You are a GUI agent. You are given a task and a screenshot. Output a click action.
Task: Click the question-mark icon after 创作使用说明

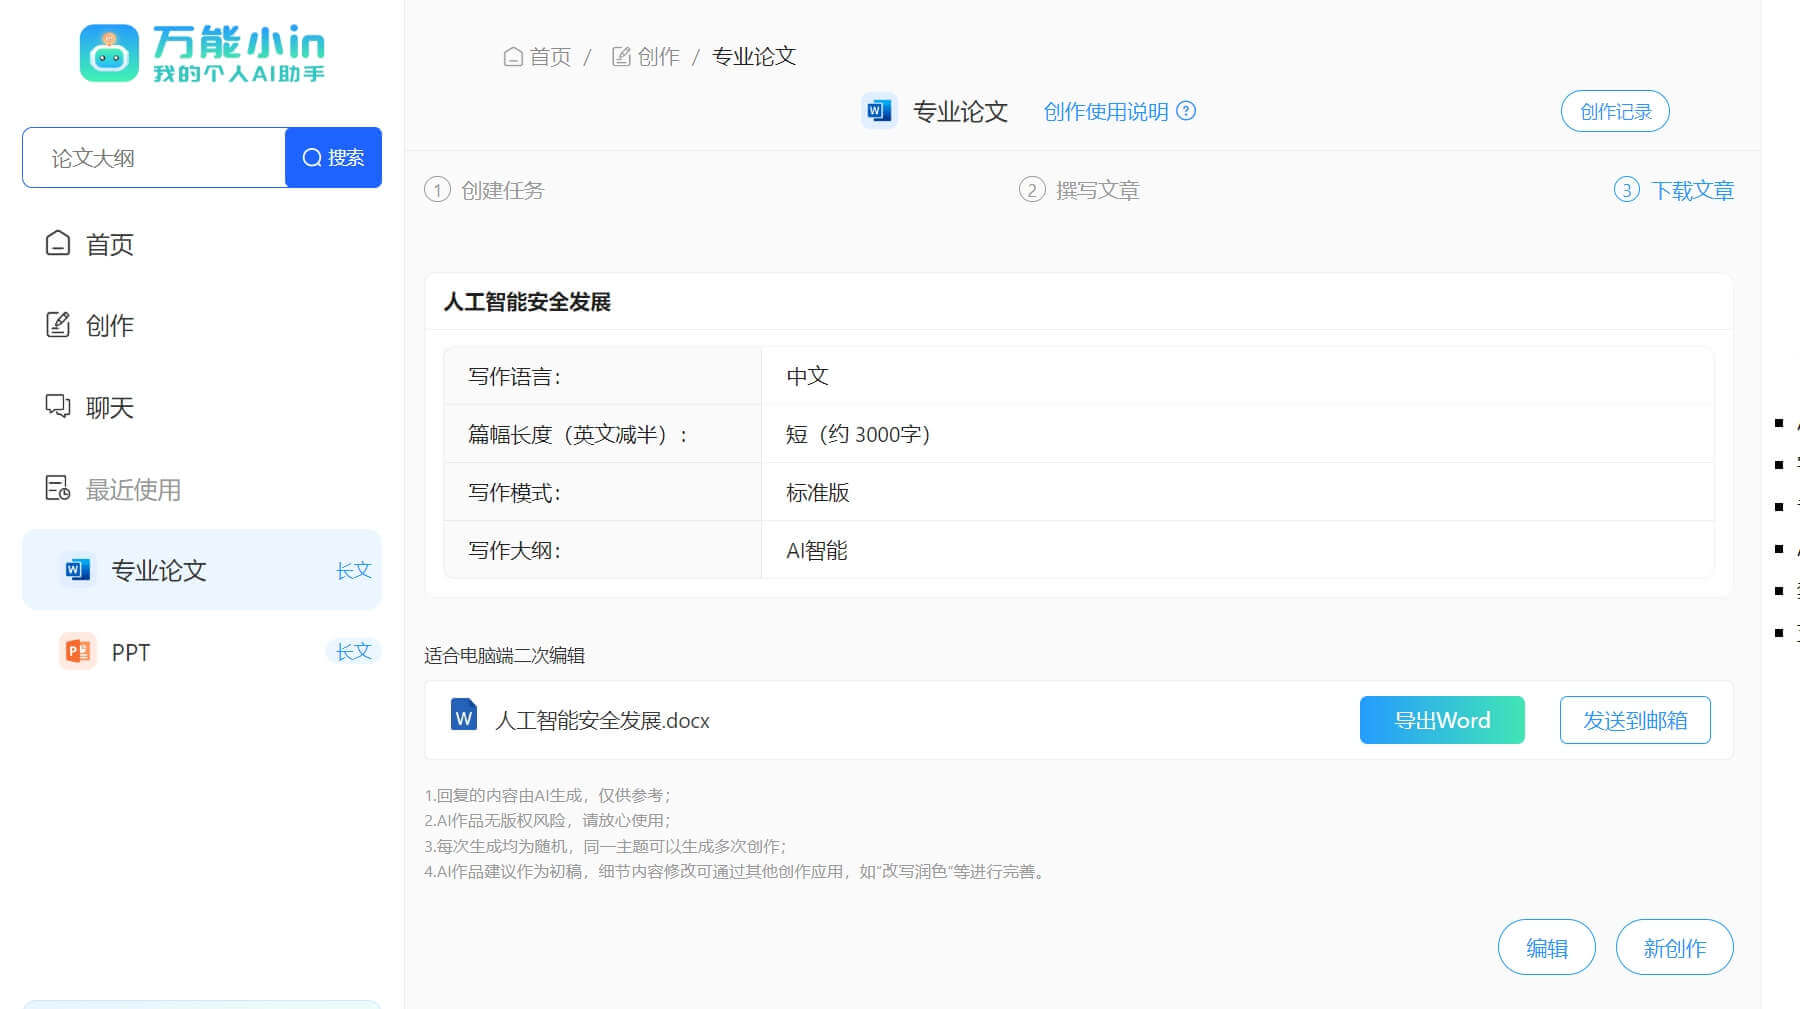click(1185, 112)
